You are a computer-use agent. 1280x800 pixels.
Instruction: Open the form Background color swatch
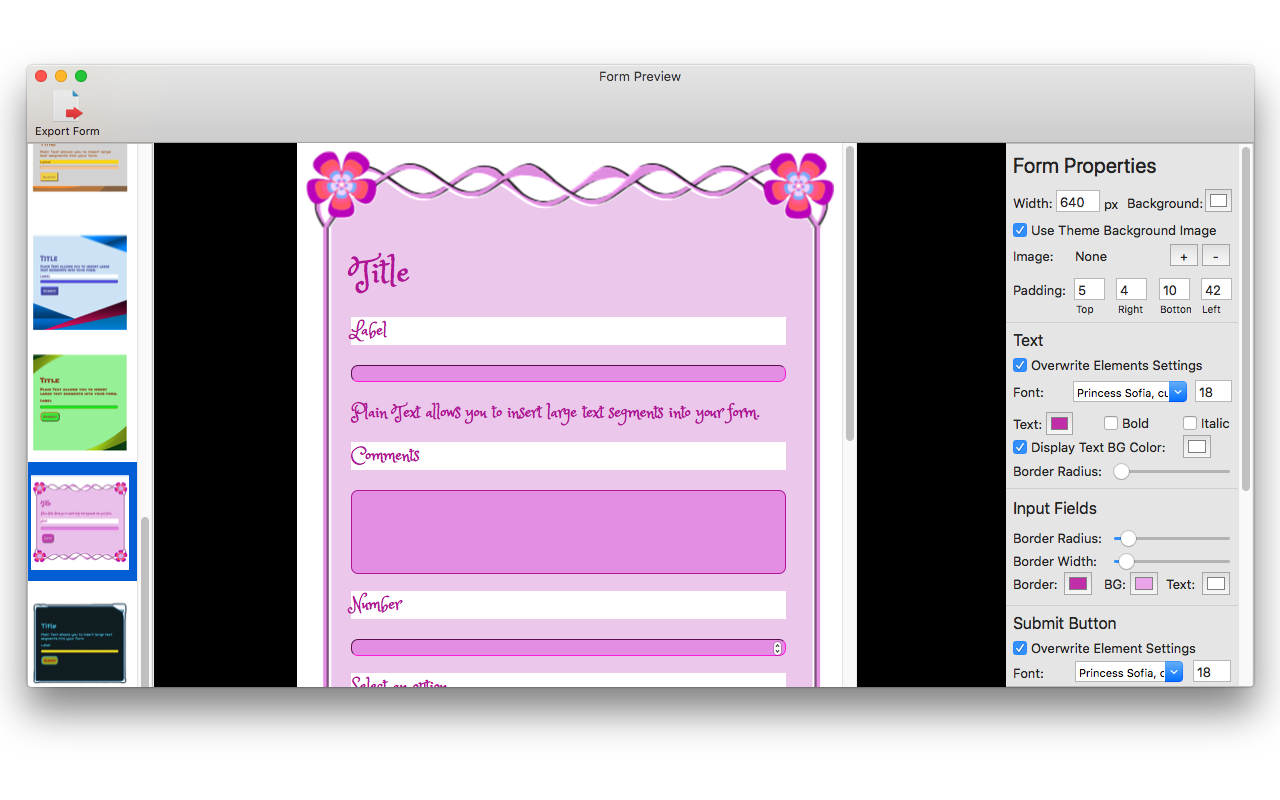click(1218, 201)
